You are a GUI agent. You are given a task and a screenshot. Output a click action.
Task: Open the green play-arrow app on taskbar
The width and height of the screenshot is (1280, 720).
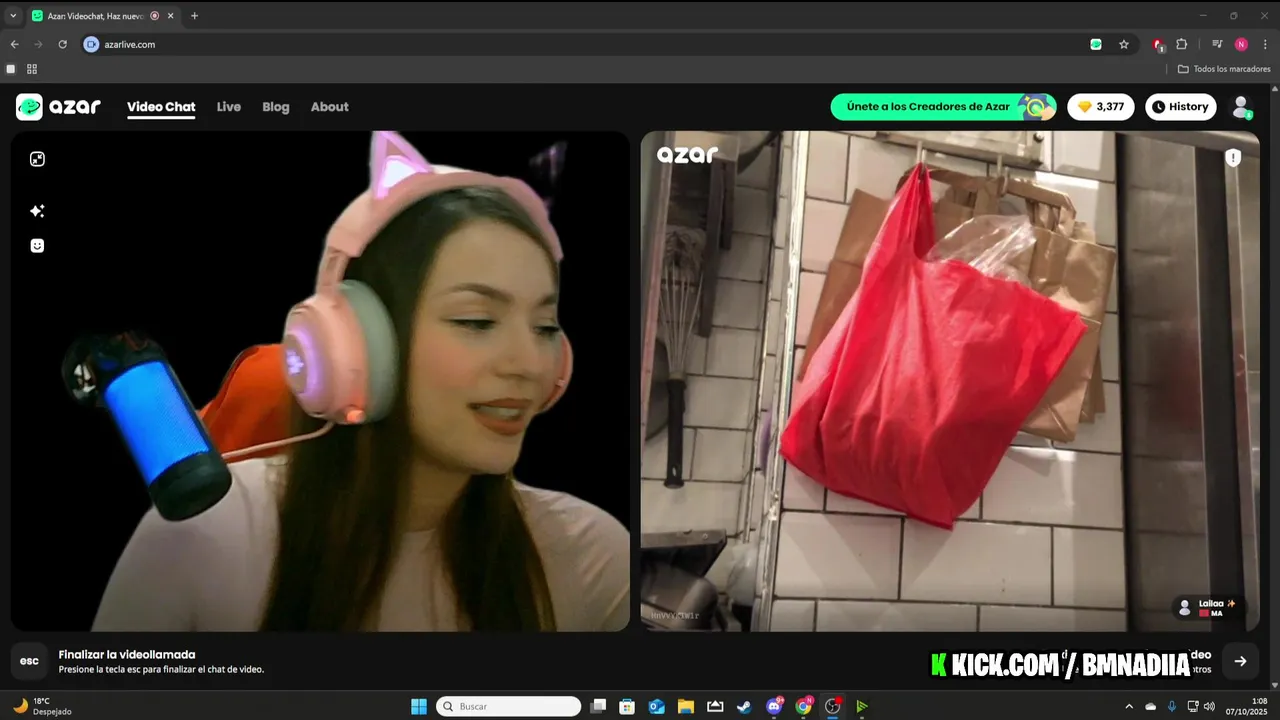[x=862, y=706]
